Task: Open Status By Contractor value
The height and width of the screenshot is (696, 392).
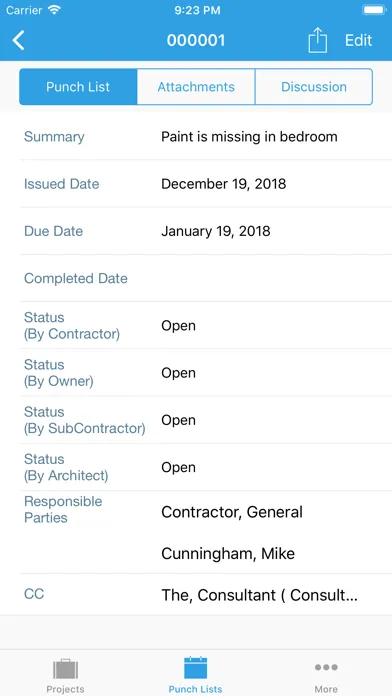Action: tap(178, 326)
